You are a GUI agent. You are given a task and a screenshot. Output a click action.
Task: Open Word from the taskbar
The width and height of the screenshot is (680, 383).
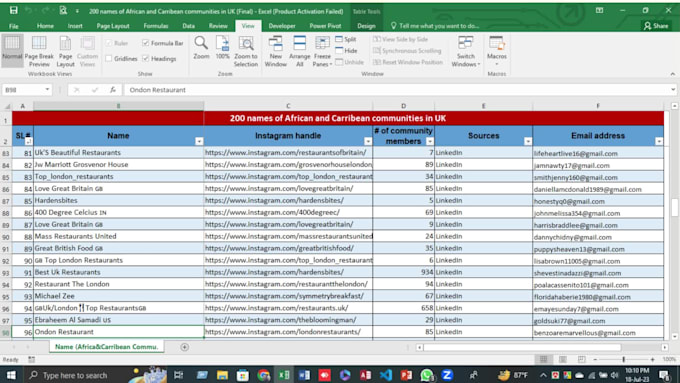tap(304, 375)
